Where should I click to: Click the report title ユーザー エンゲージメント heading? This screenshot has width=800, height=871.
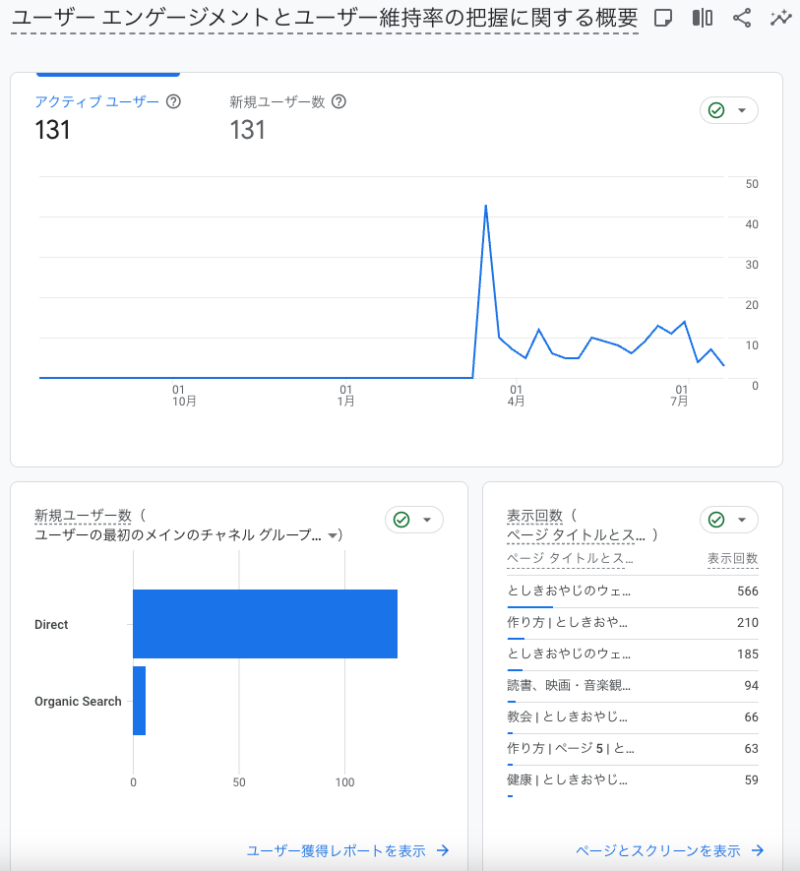[324, 18]
